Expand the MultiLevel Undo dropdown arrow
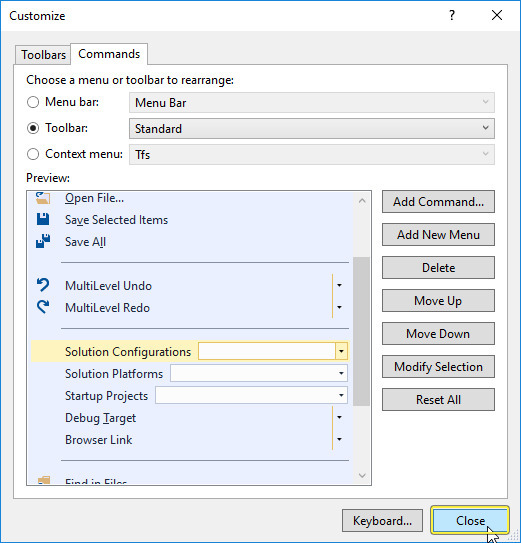This screenshot has width=521, height=543. [x=339, y=285]
